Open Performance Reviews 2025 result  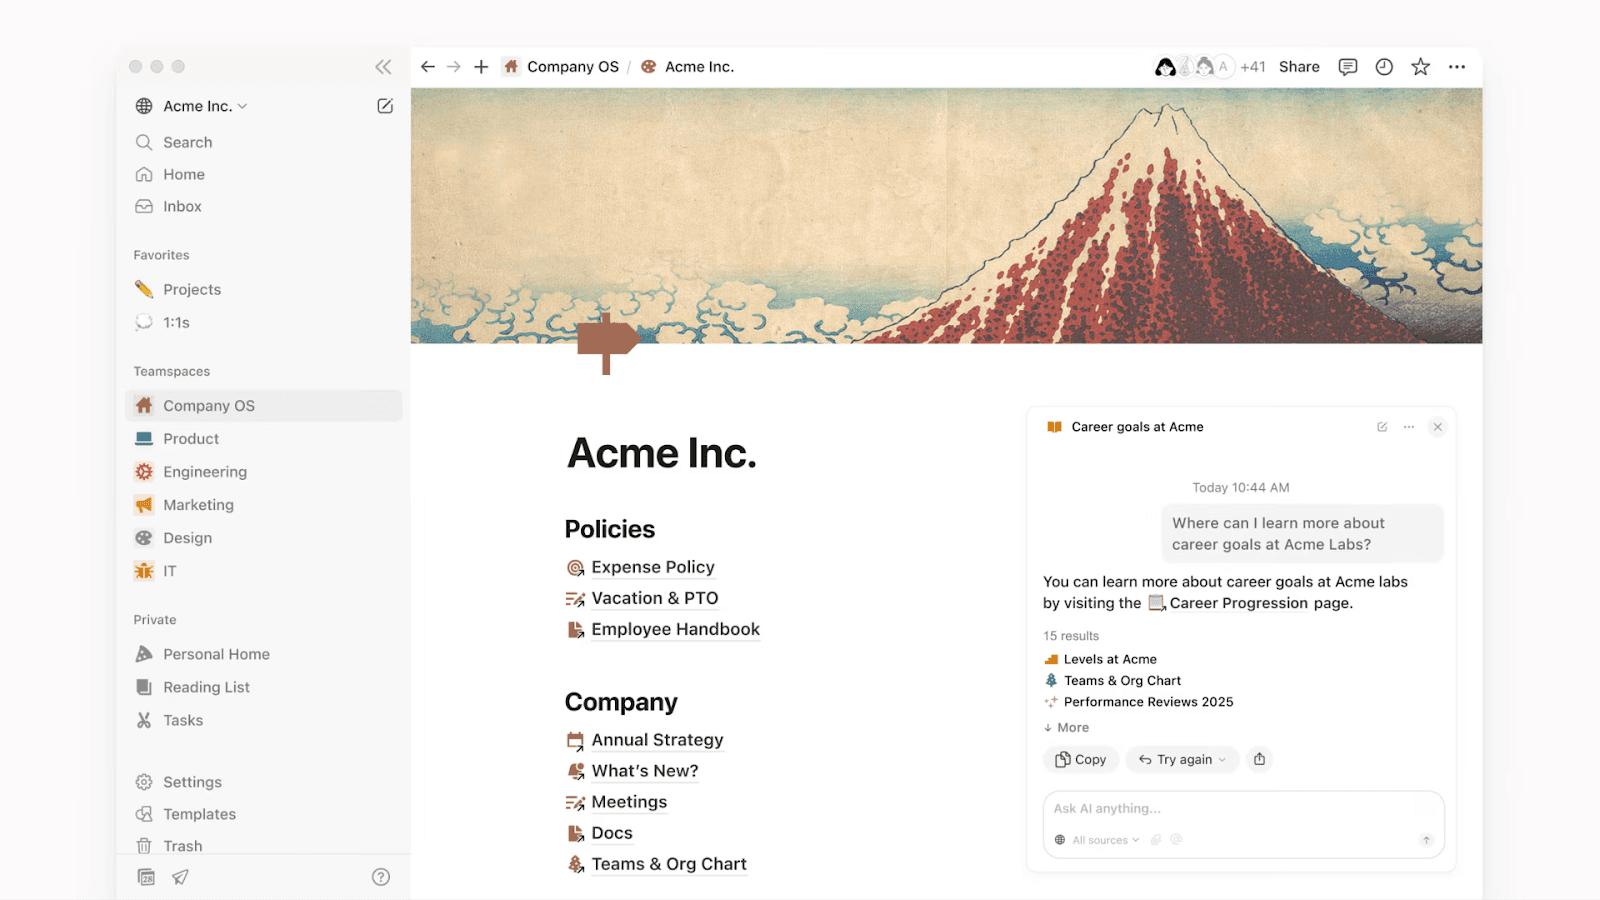[x=1138, y=702]
